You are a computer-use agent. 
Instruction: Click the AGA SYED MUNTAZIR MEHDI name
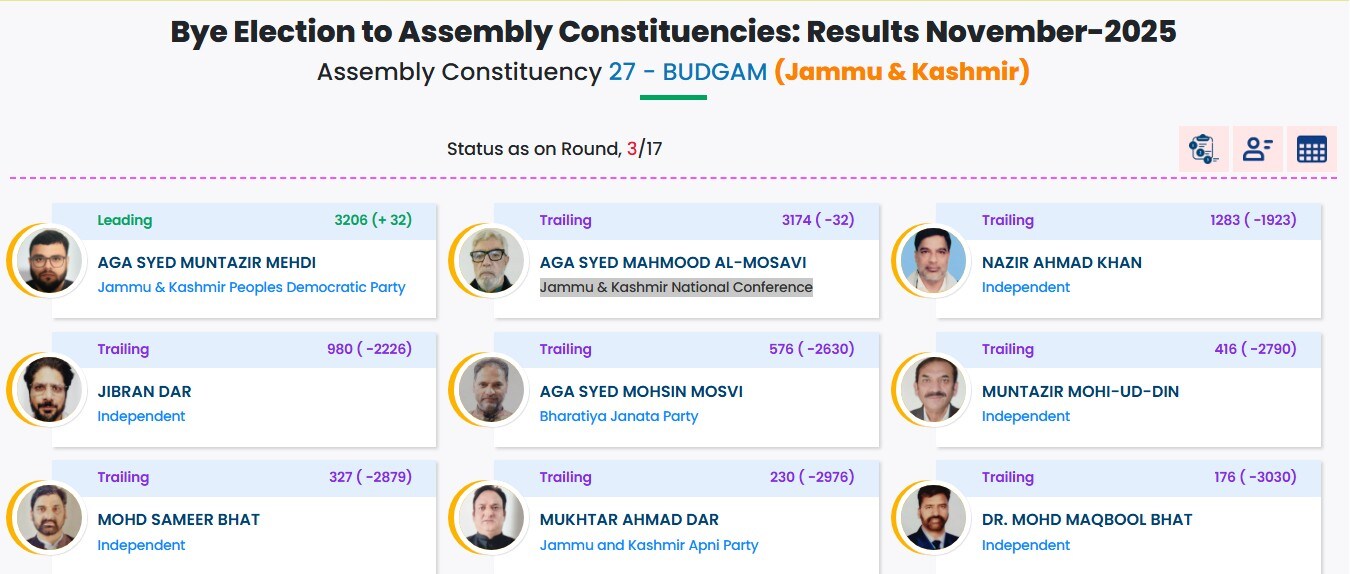[x=206, y=262]
